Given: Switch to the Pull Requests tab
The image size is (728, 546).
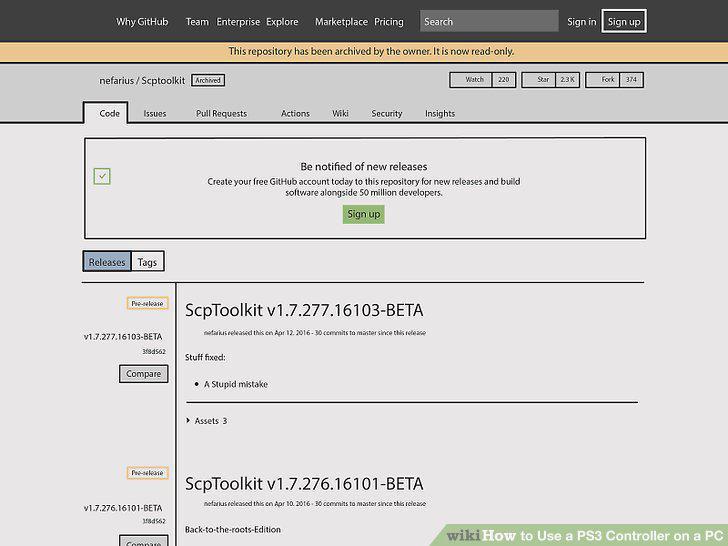Looking at the screenshot, I should coord(221,114).
